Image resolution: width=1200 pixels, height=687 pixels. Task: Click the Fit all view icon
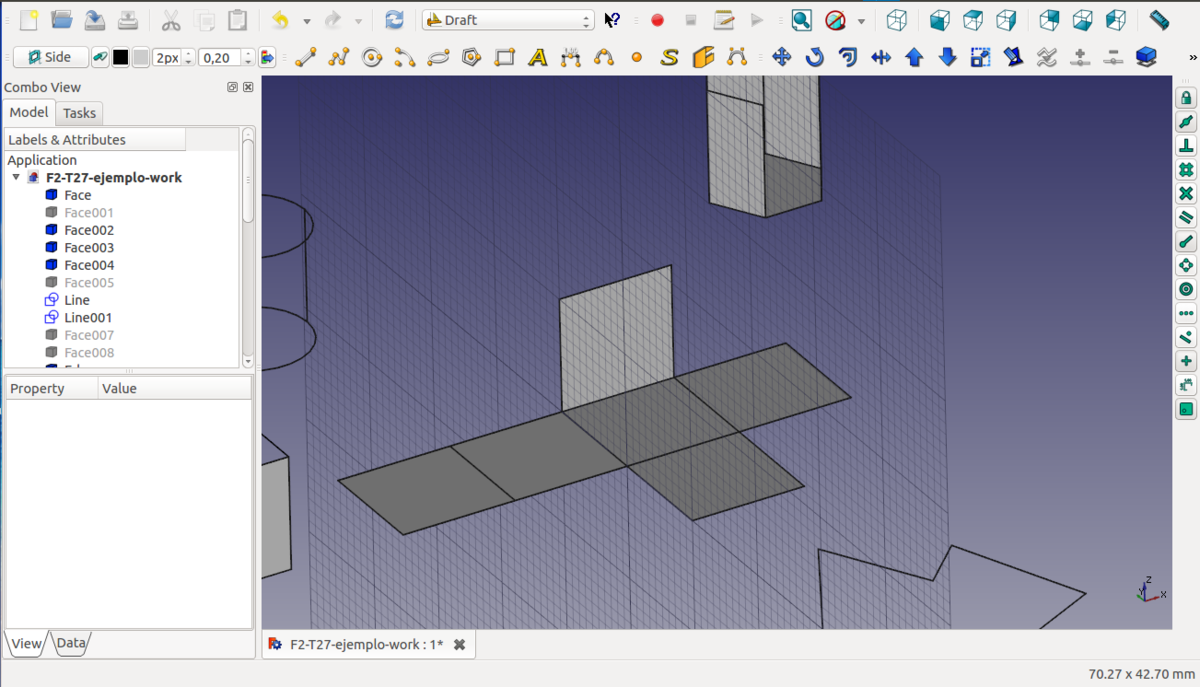tap(801, 20)
